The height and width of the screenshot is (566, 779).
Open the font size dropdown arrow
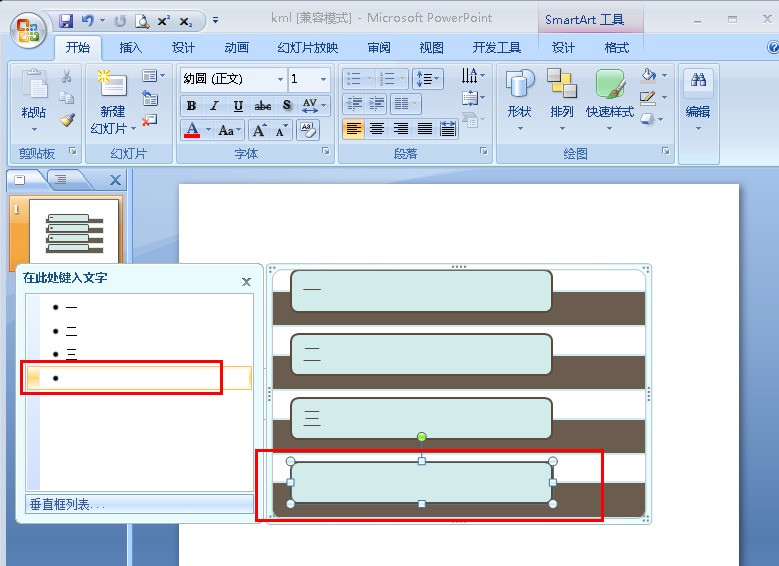click(323, 79)
